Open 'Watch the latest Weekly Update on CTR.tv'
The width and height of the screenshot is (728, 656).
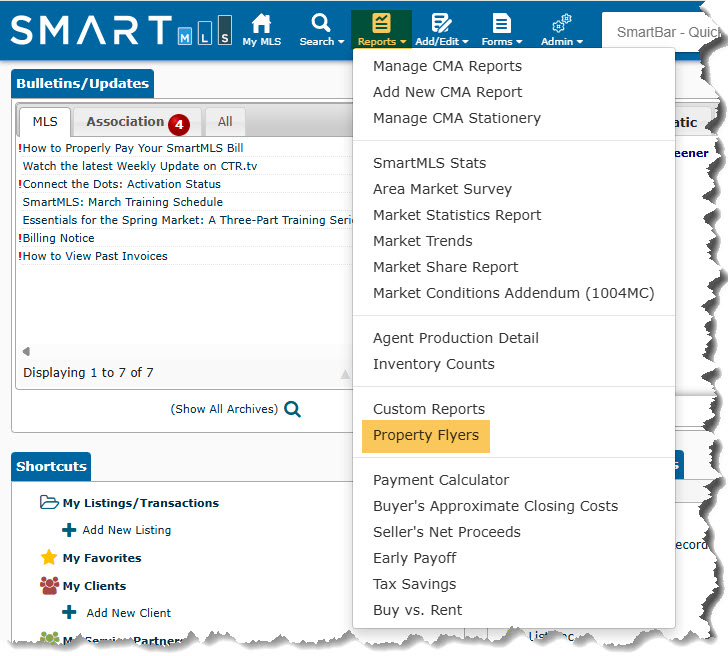click(x=140, y=166)
